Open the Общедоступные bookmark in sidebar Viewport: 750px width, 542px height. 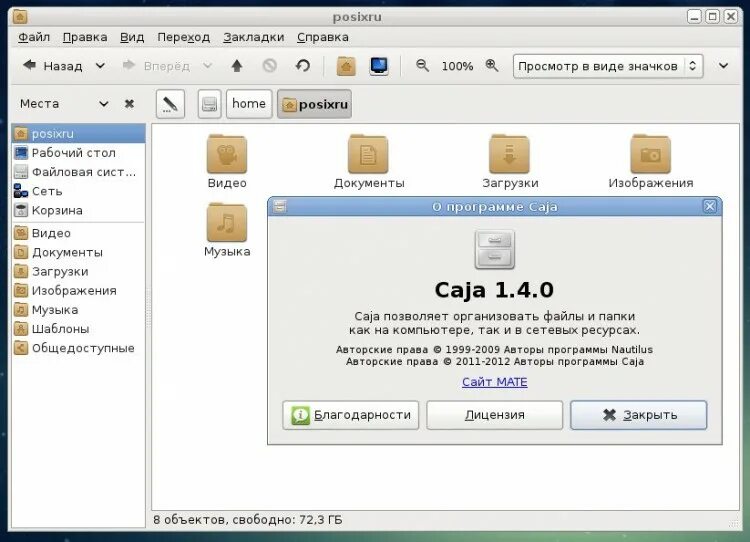pos(78,348)
